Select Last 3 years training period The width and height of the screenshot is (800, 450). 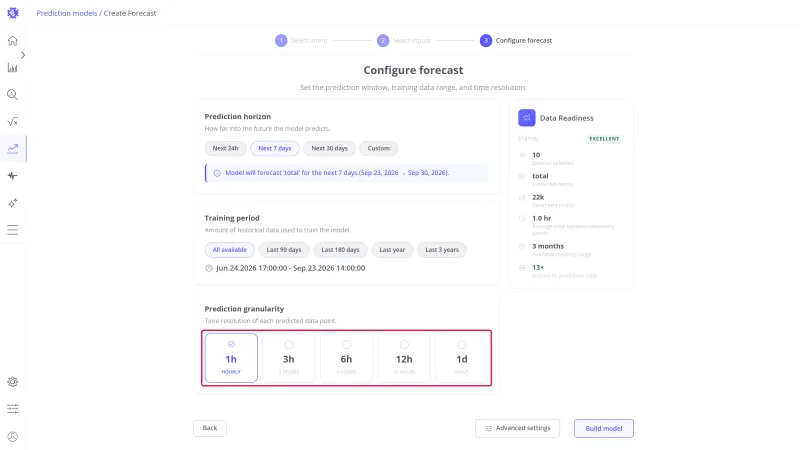coord(442,250)
